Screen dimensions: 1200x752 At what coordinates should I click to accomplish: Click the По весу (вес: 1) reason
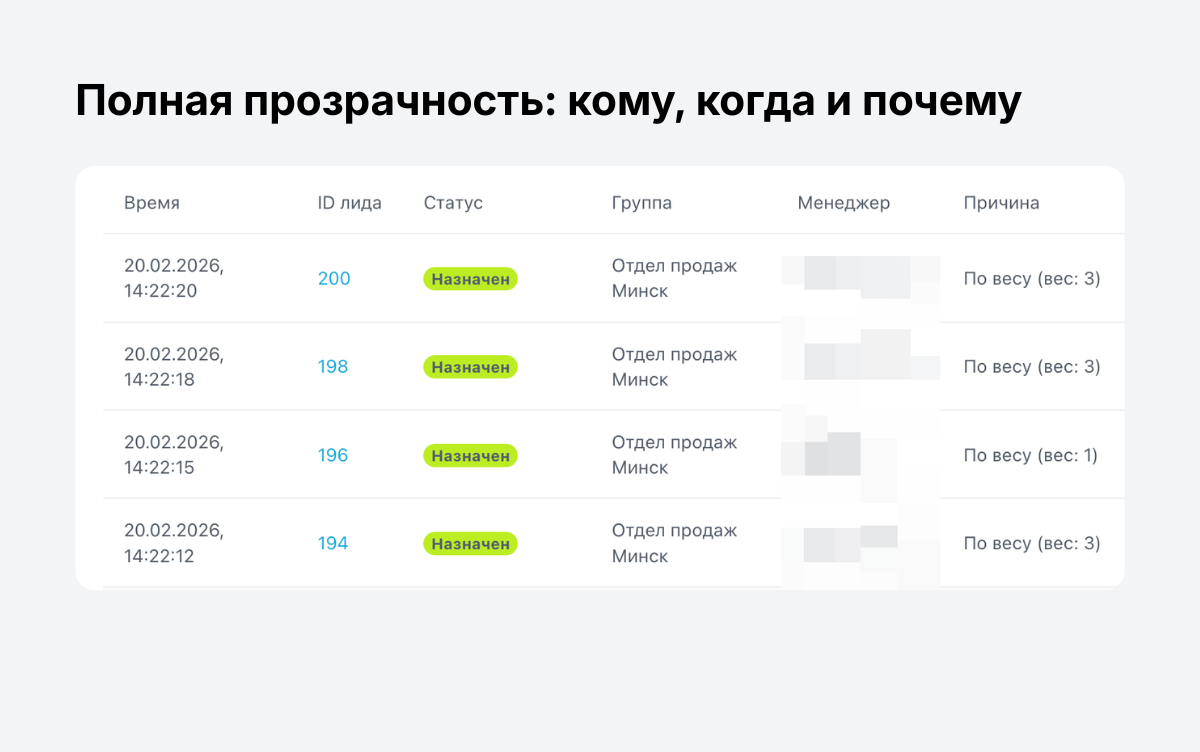coord(1030,456)
